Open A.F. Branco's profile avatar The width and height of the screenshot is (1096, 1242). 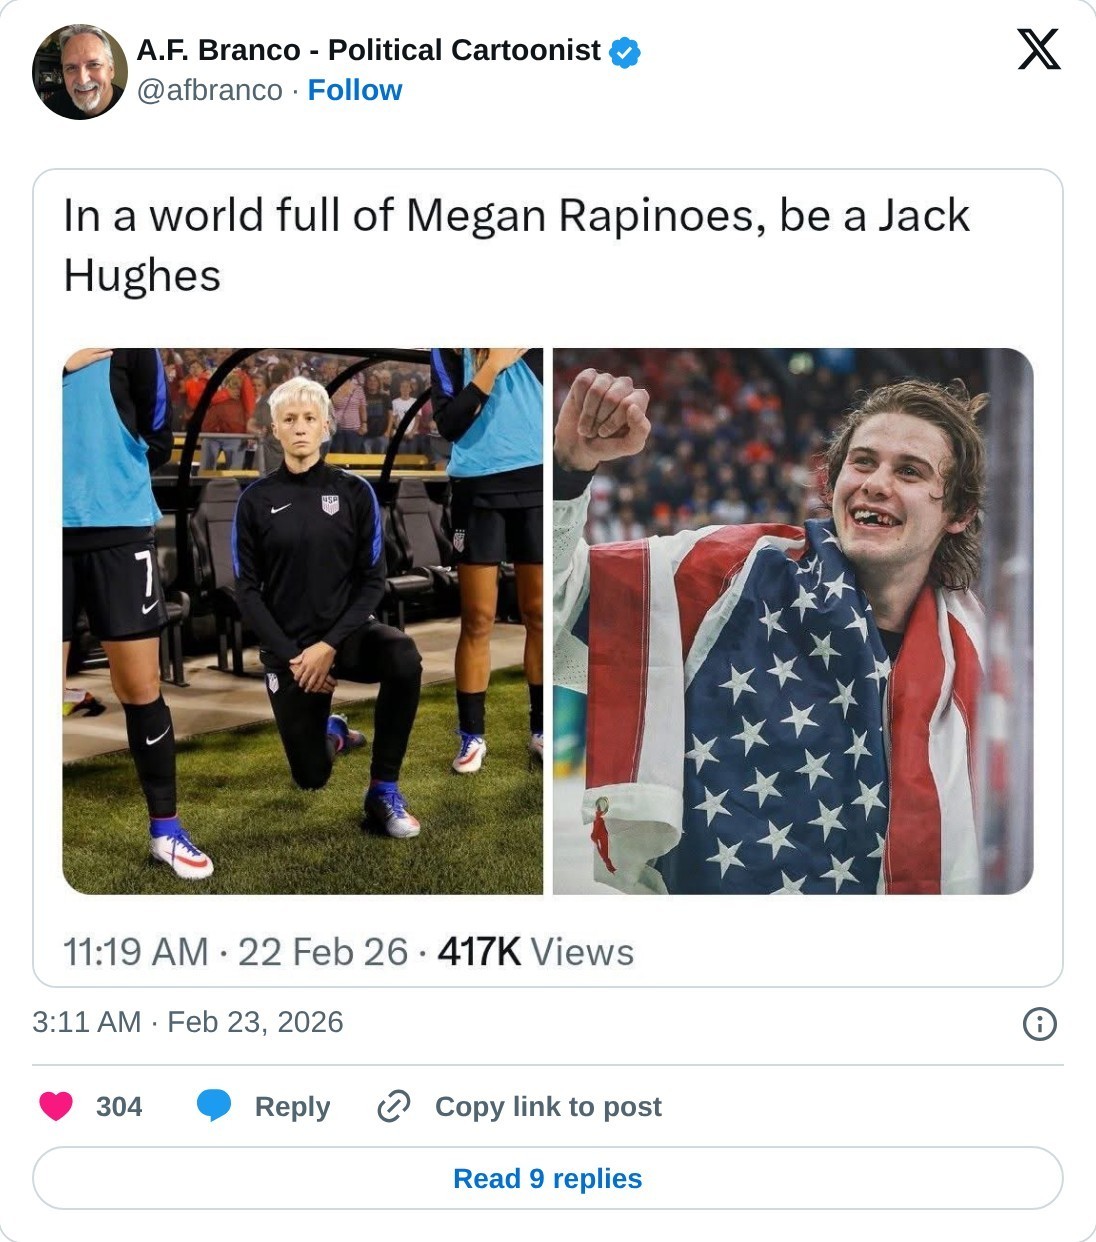tap(80, 72)
